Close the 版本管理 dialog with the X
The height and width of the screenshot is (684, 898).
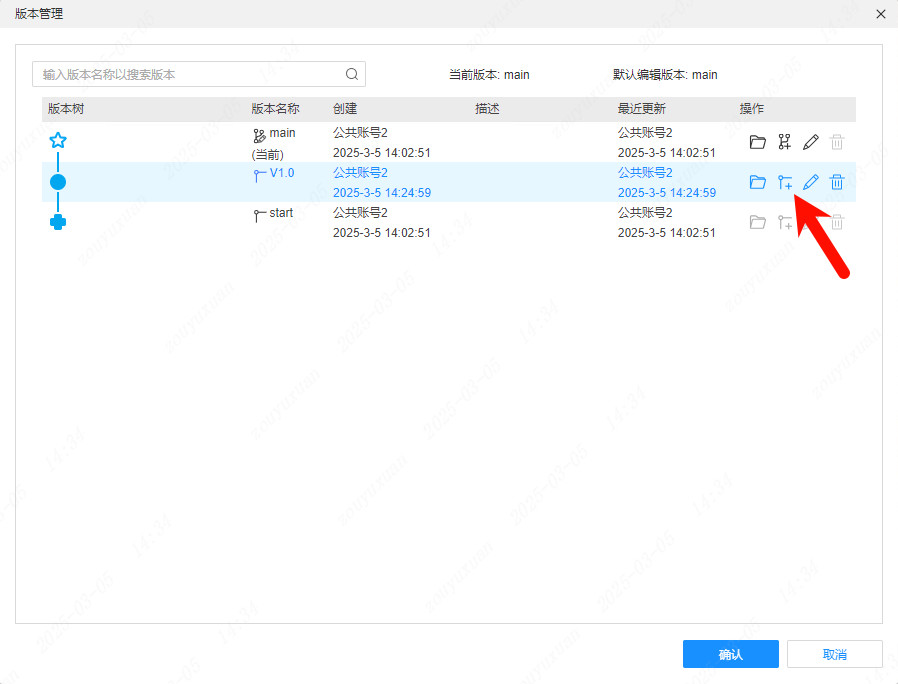point(879,14)
